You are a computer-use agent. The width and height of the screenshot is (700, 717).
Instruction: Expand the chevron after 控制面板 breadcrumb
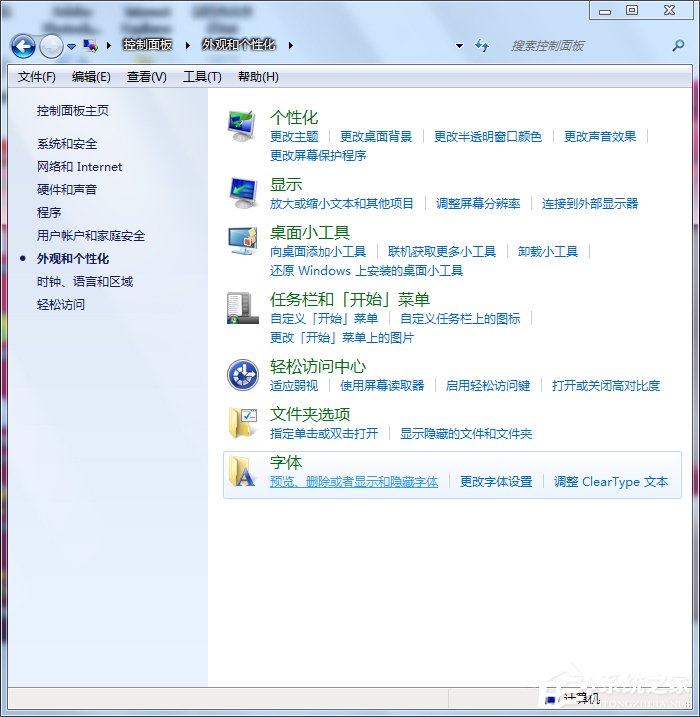pyautogui.click(x=192, y=45)
